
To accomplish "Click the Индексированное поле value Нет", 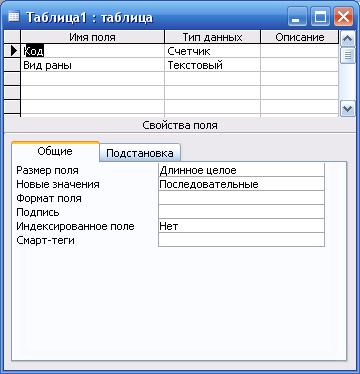I will [241, 226].
